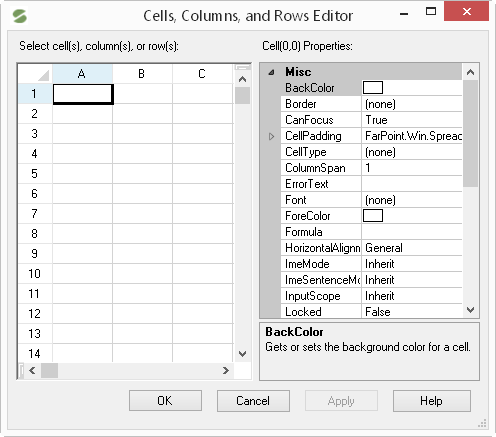The image size is (496, 437).
Task: Click spreadsheet vertical scrollbar down arrow
Action: click(243, 354)
